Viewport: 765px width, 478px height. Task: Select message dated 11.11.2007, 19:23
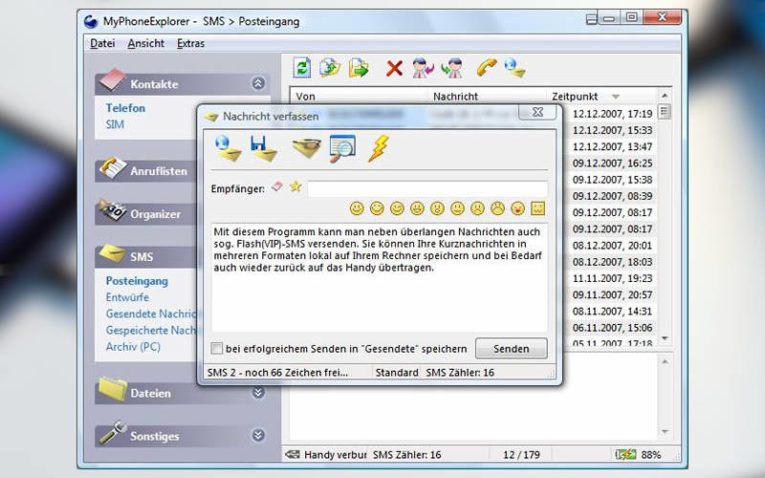click(x=612, y=278)
